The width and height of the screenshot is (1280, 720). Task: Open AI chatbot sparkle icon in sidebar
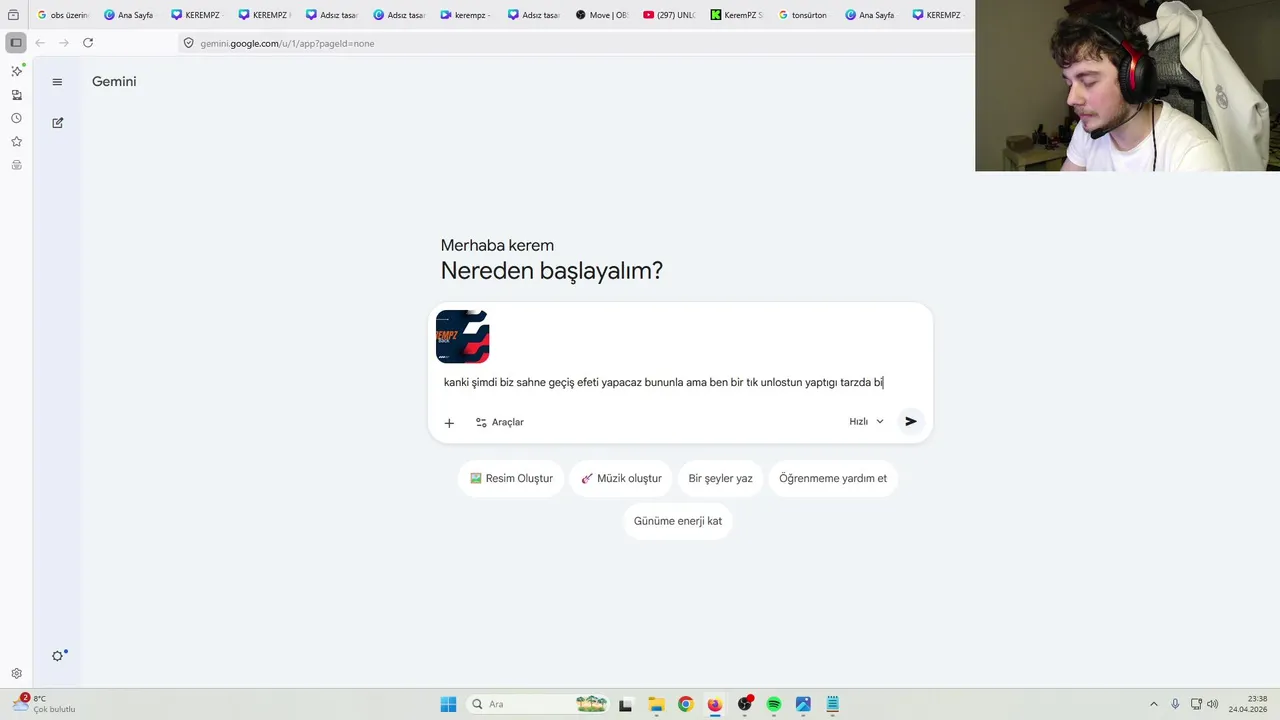point(16,71)
